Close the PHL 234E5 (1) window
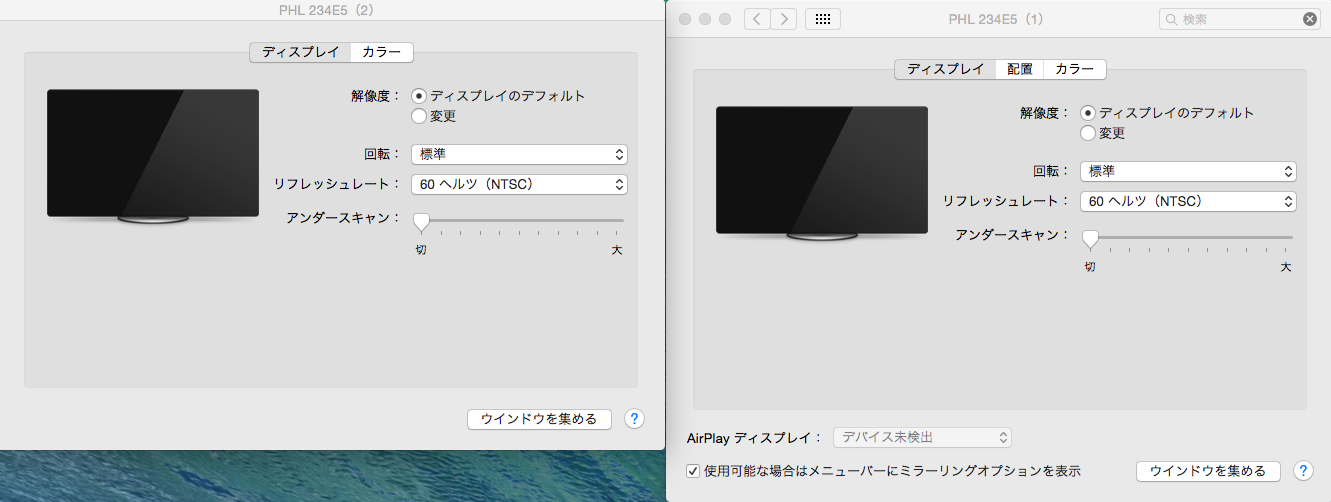 coord(685,19)
